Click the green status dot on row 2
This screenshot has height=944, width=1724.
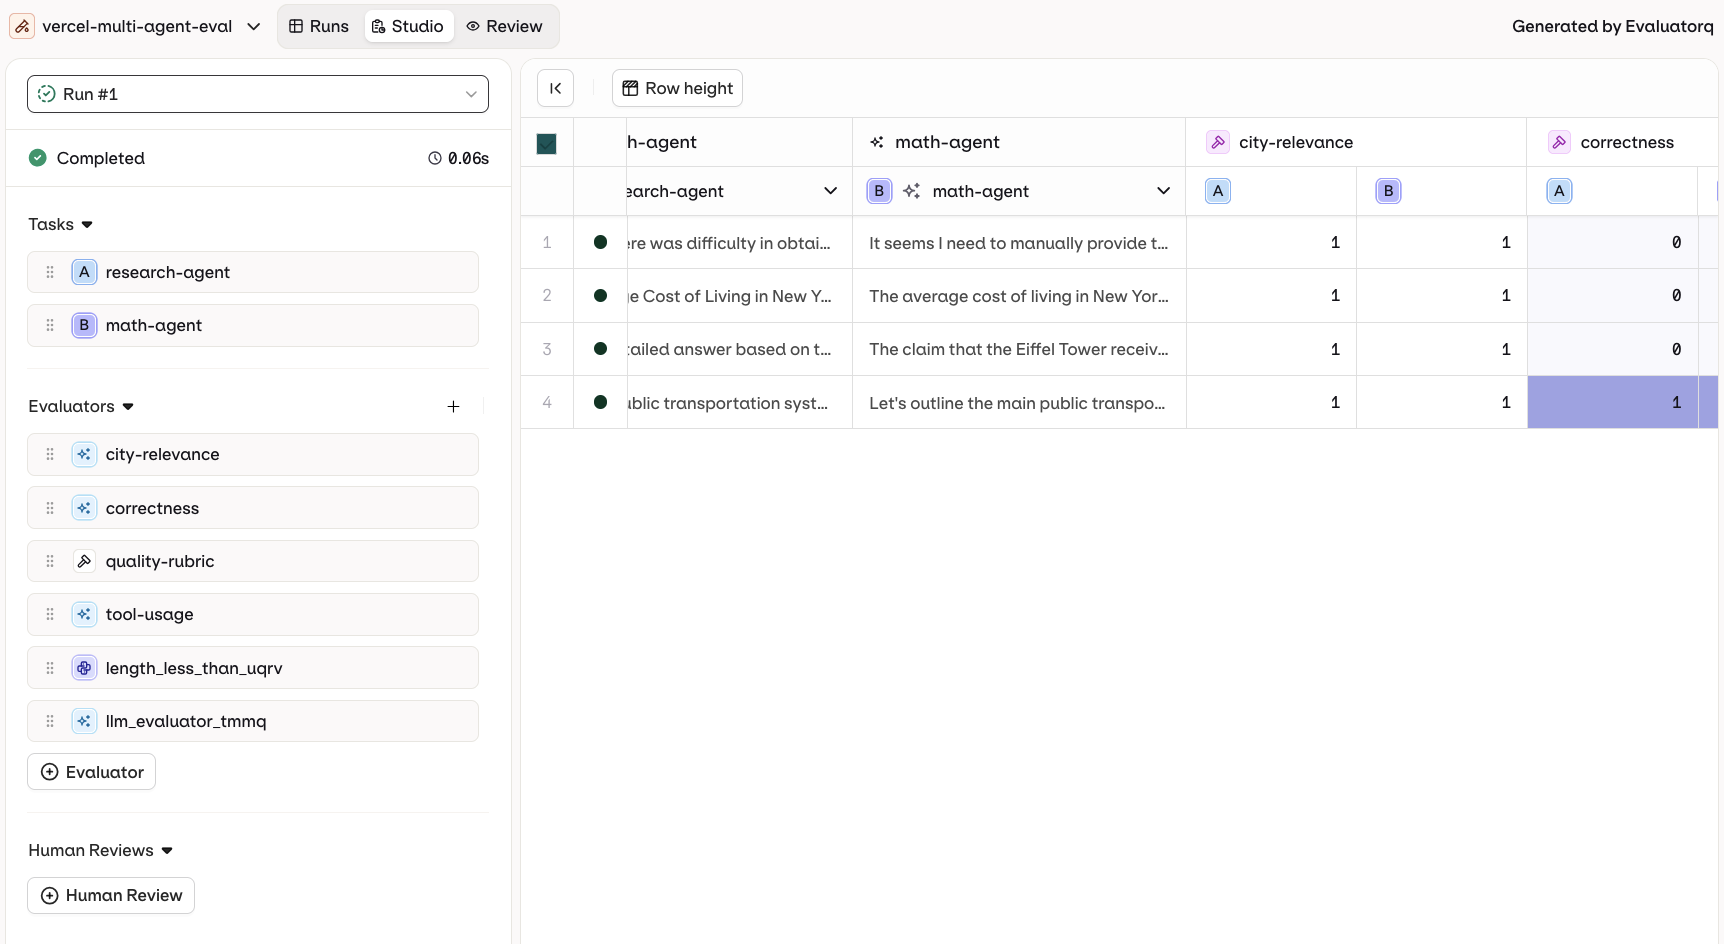pos(599,296)
